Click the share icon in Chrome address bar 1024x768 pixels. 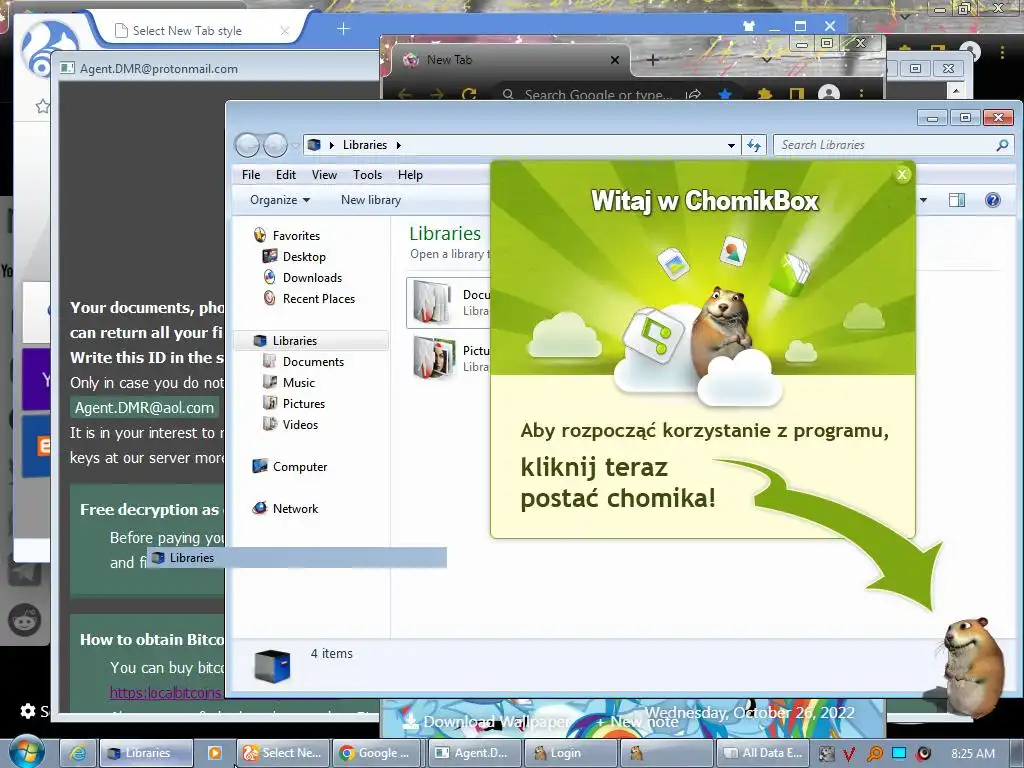click(694, 95)
